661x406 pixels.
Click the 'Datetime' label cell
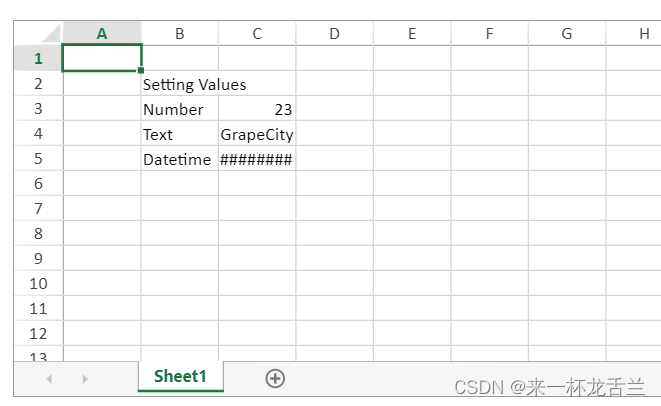180,159
